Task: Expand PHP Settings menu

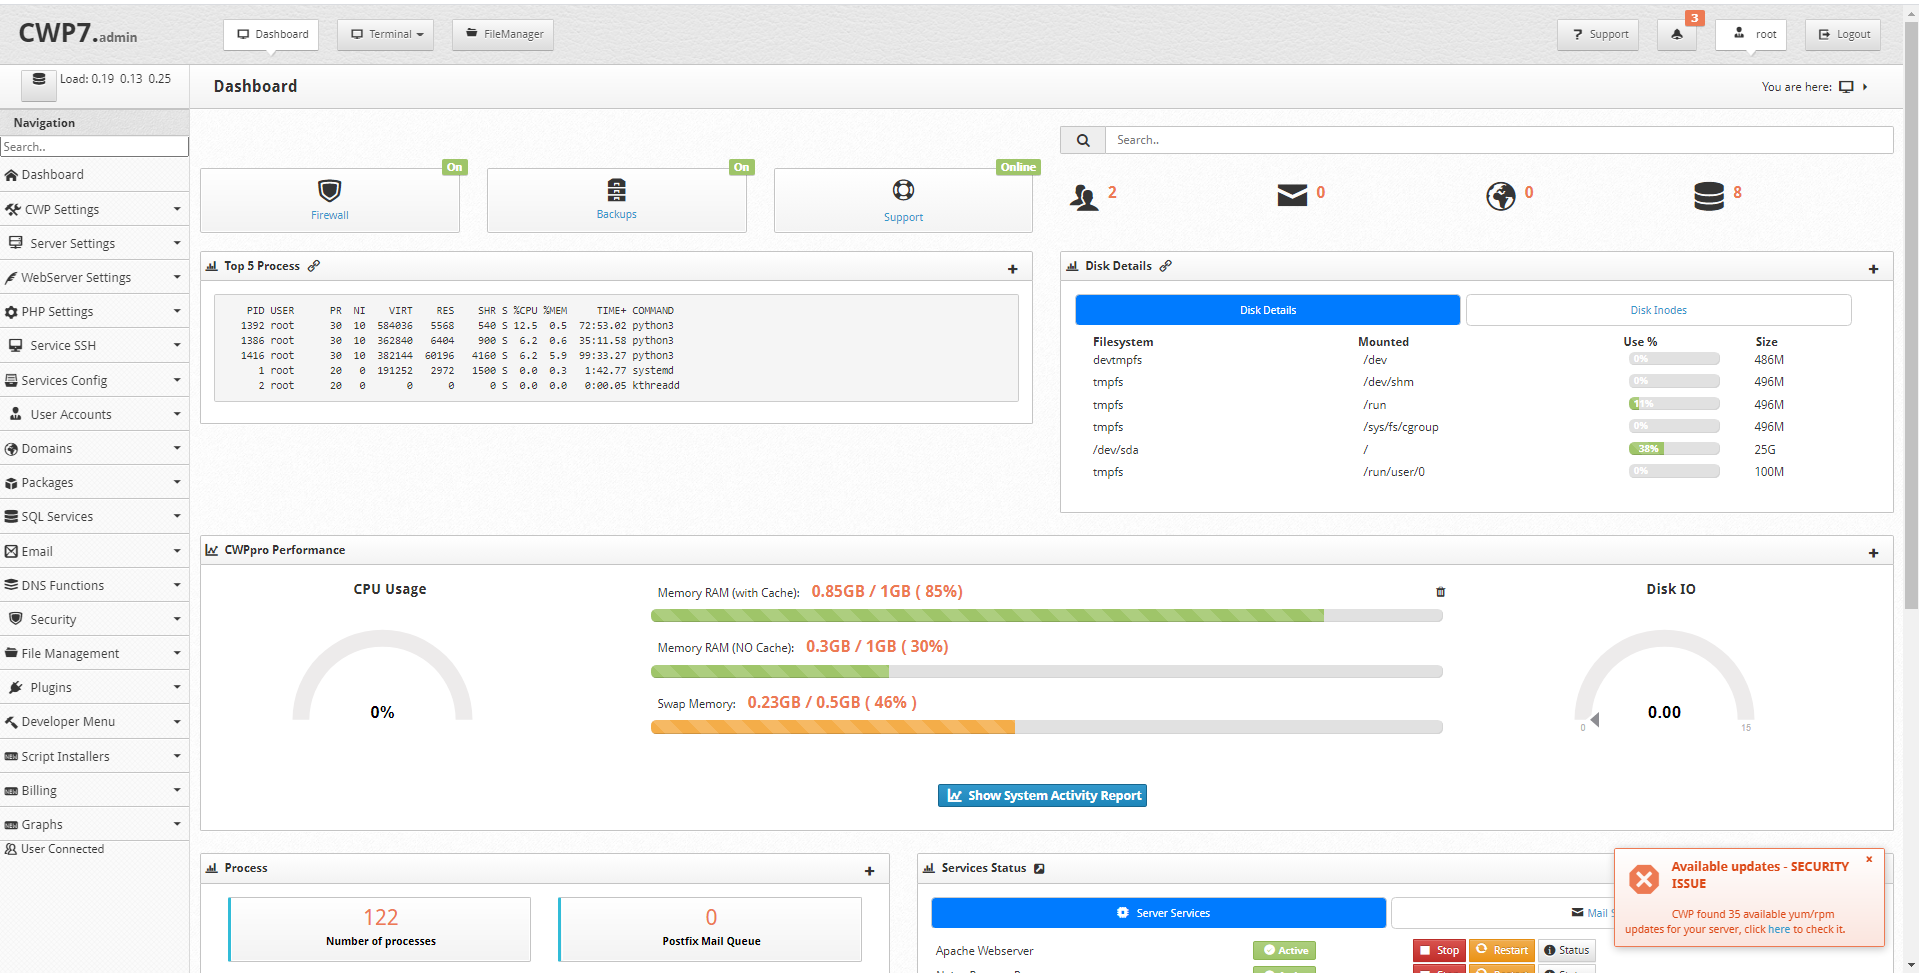Action: pos(94,311)
